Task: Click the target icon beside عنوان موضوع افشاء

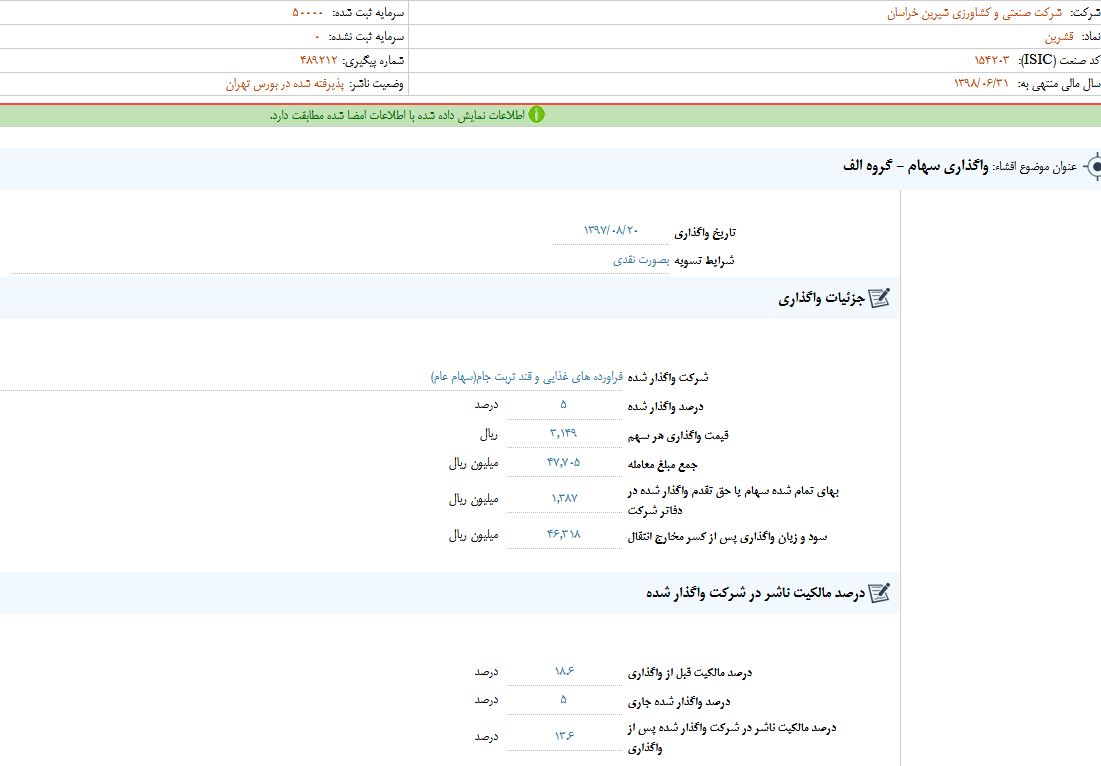Action: click(x=1093, y=166)
